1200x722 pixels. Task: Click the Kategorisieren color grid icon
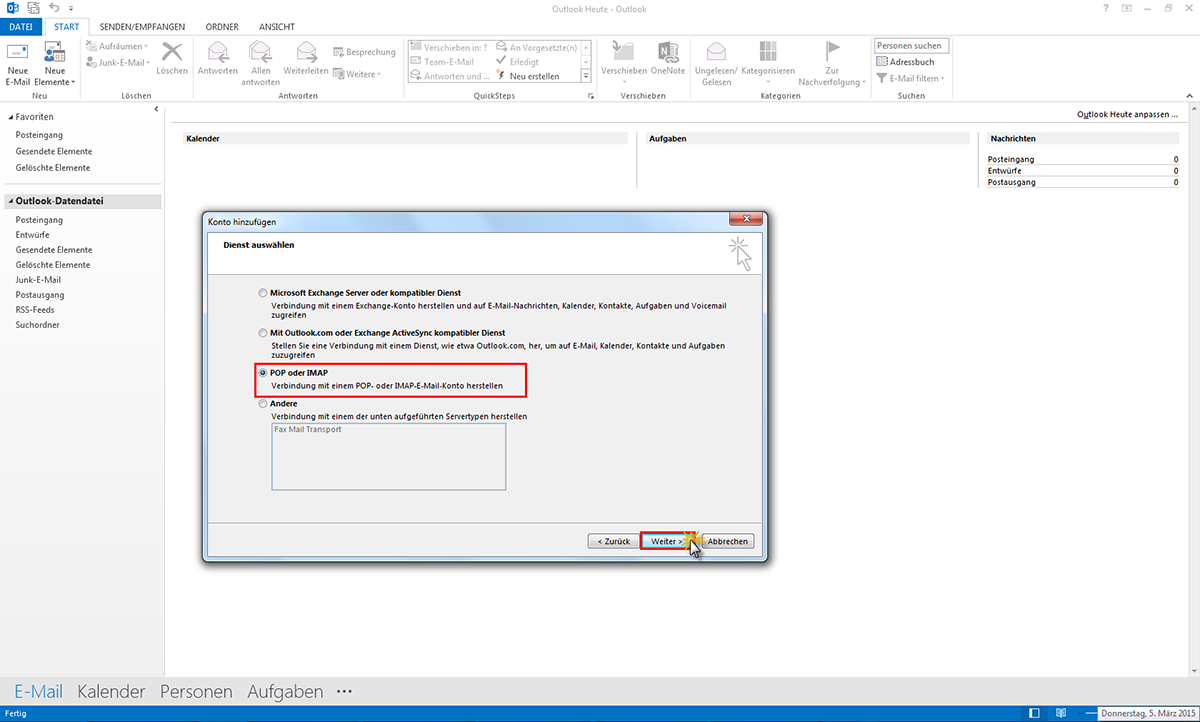point(768,52)
